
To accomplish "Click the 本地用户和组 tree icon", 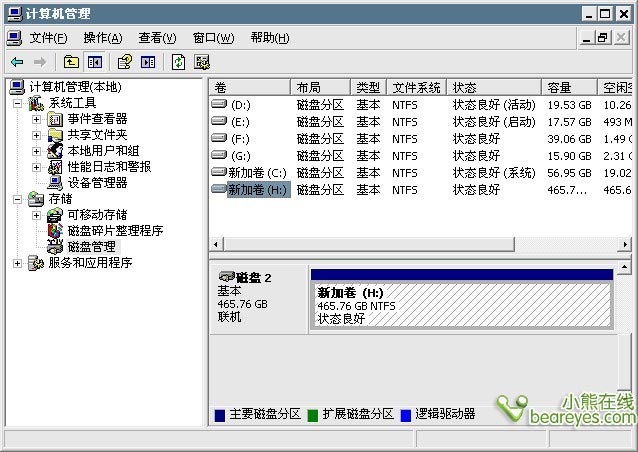I will coord(55,151).
